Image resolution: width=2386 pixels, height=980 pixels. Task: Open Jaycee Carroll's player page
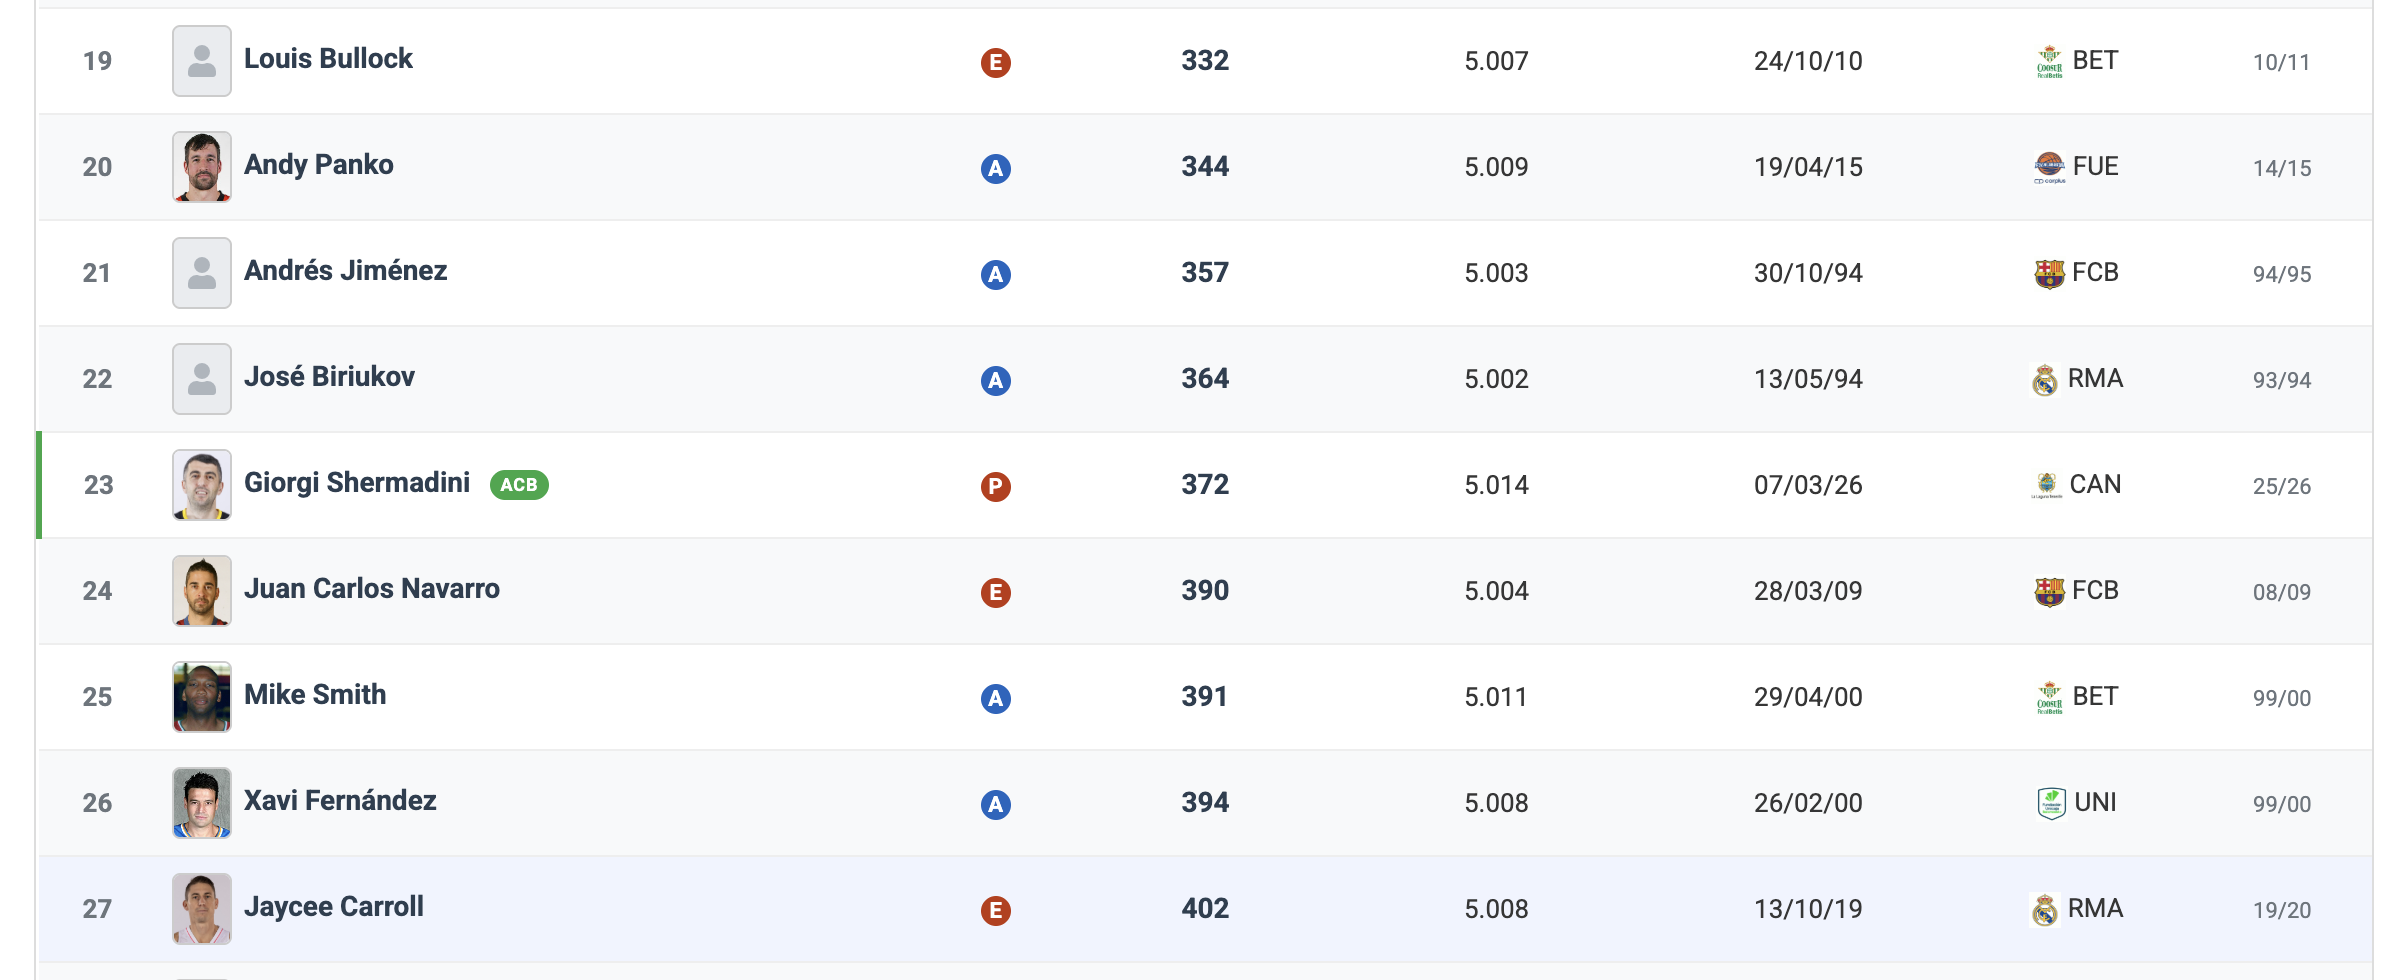pyautogui.click(x=333, y=907)
